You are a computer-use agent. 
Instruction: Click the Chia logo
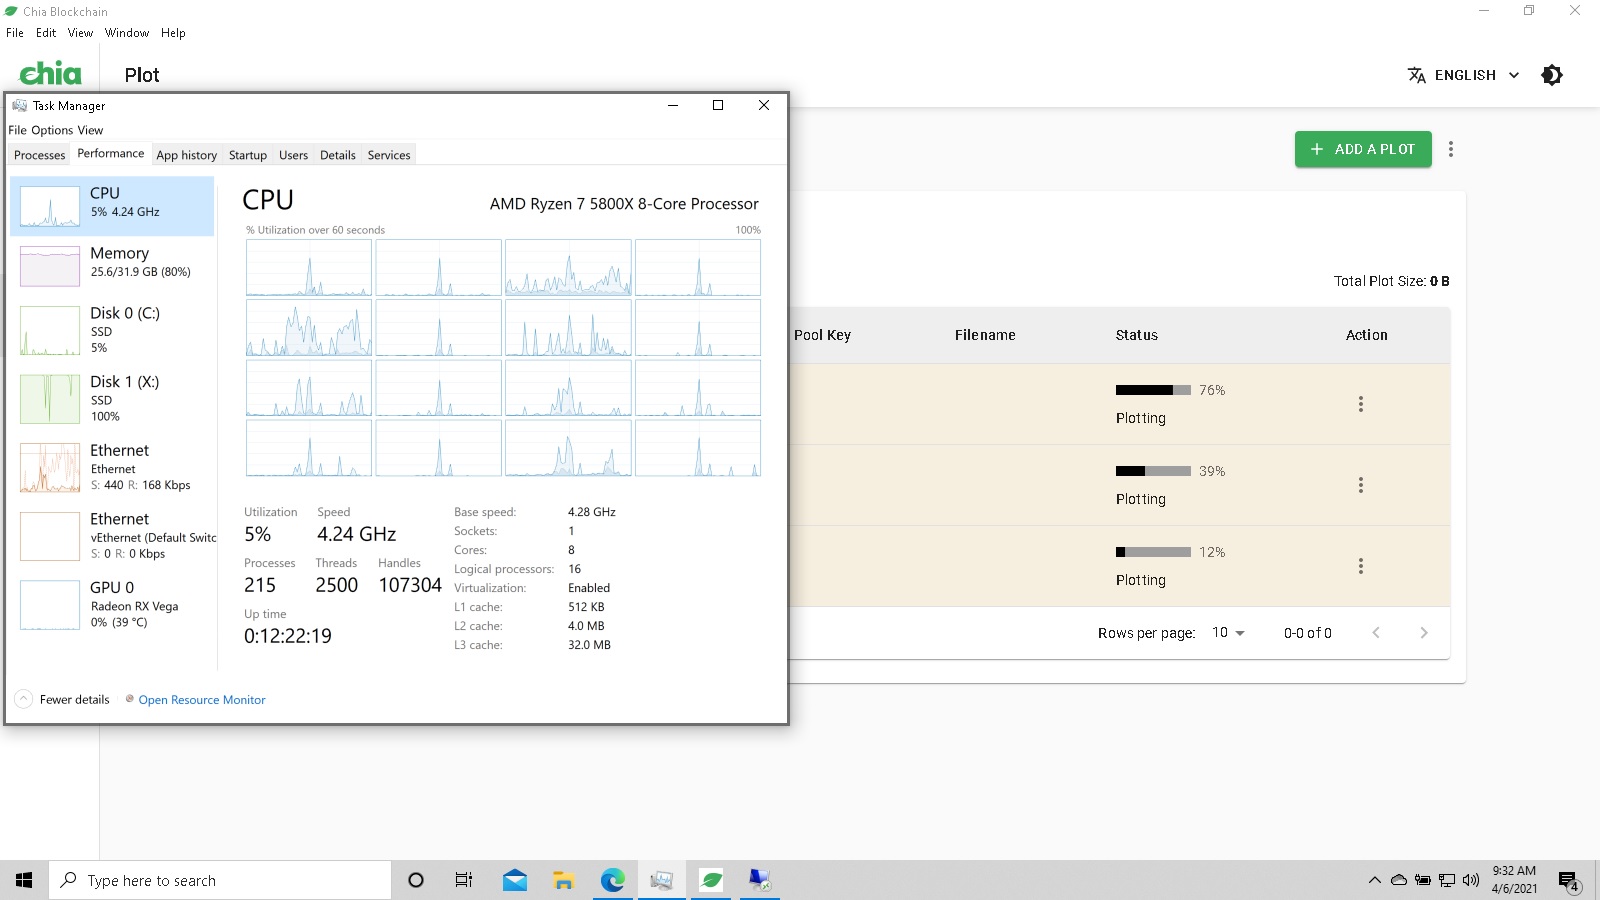[x=50, y=74]
